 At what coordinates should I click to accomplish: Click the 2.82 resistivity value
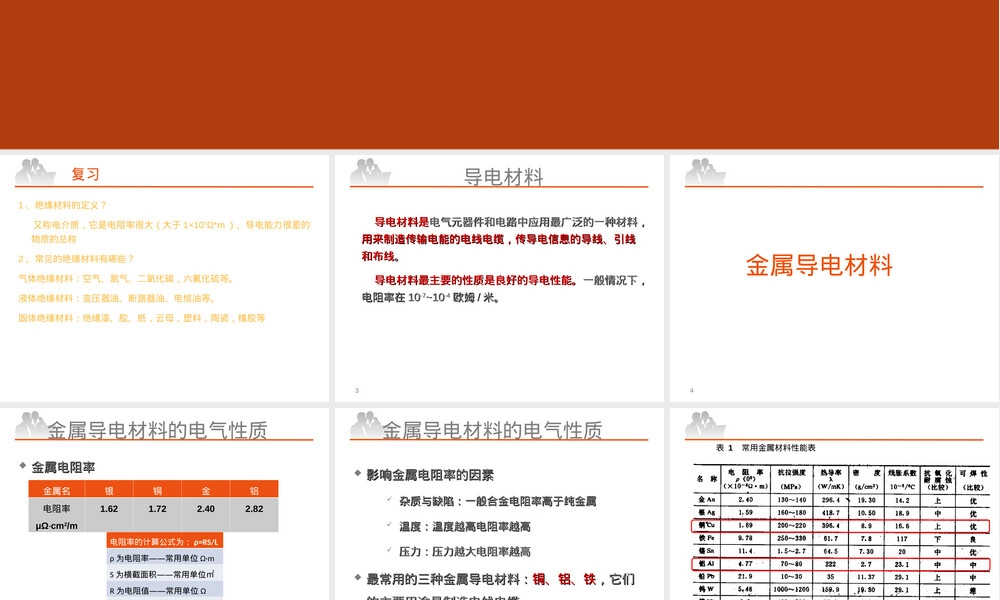[x=254, y=509]
